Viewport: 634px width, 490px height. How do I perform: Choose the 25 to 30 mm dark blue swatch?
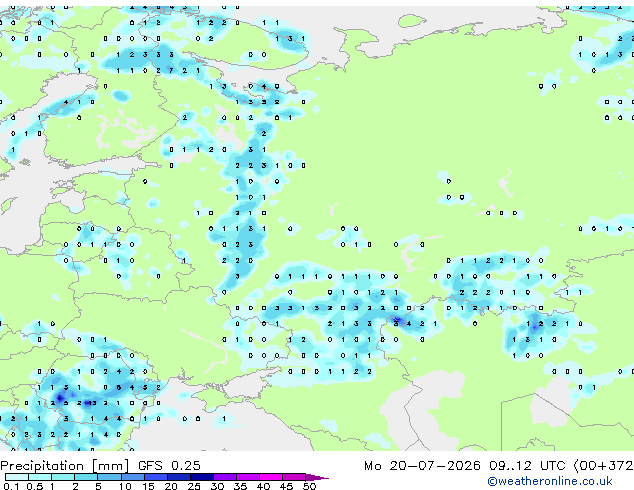pos(201,477)
